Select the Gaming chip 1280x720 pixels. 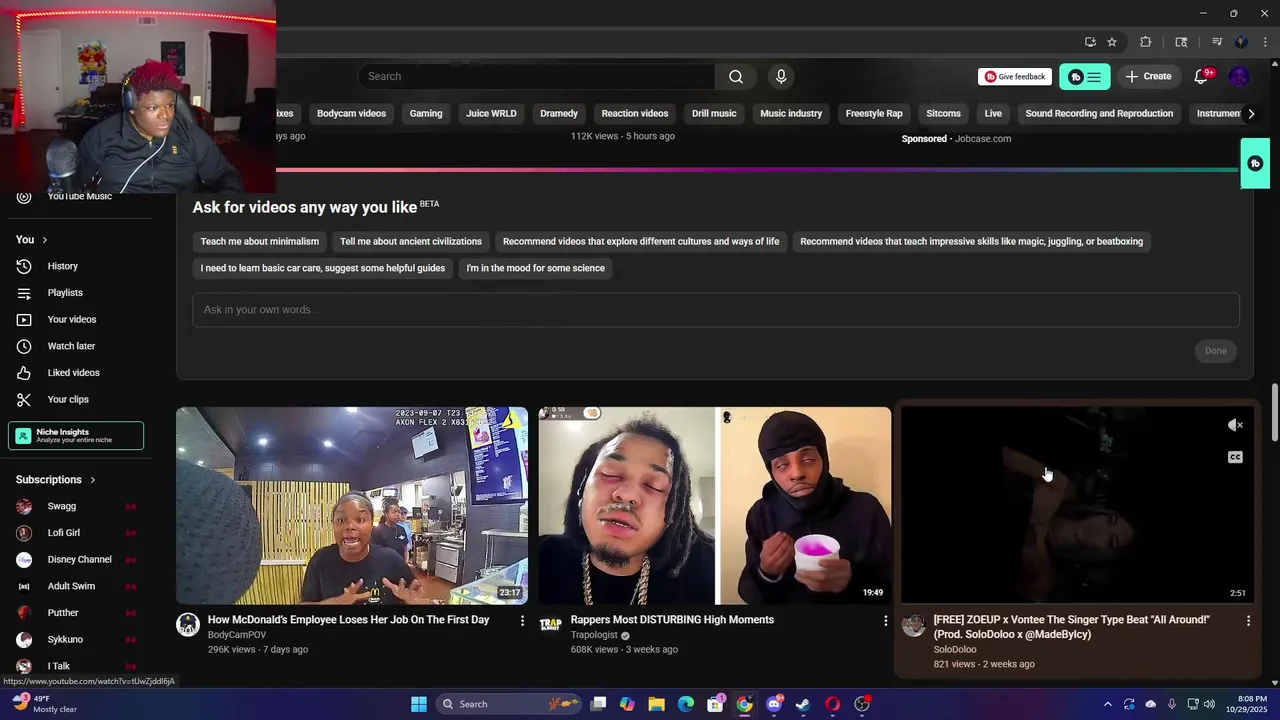[426, 114]
